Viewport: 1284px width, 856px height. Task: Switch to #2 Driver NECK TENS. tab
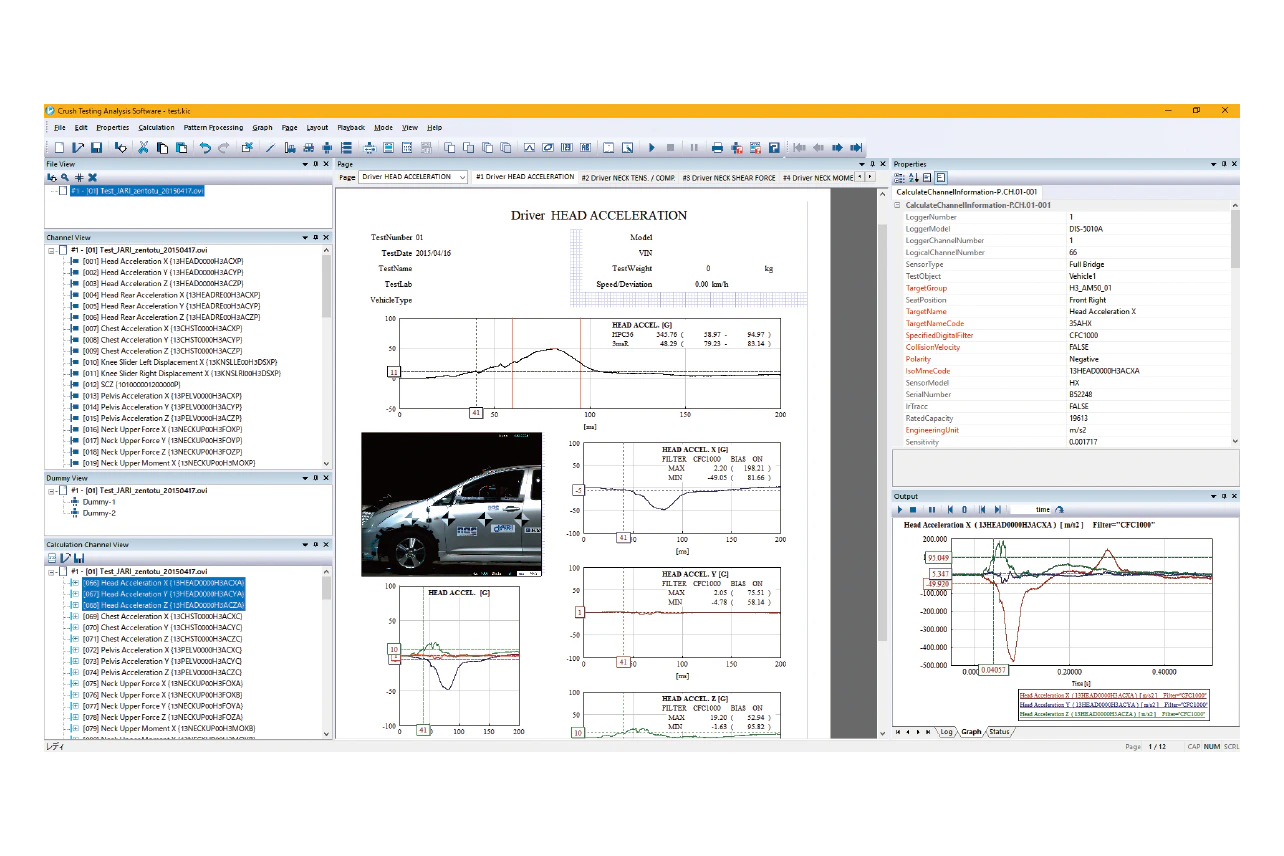click(628, 177)
